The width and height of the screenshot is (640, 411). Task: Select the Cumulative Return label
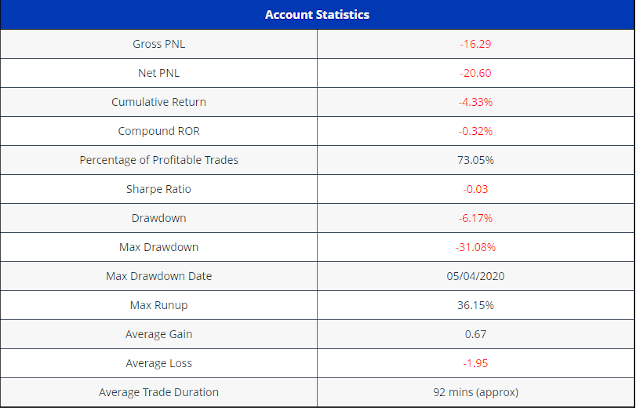pos(159,102)
